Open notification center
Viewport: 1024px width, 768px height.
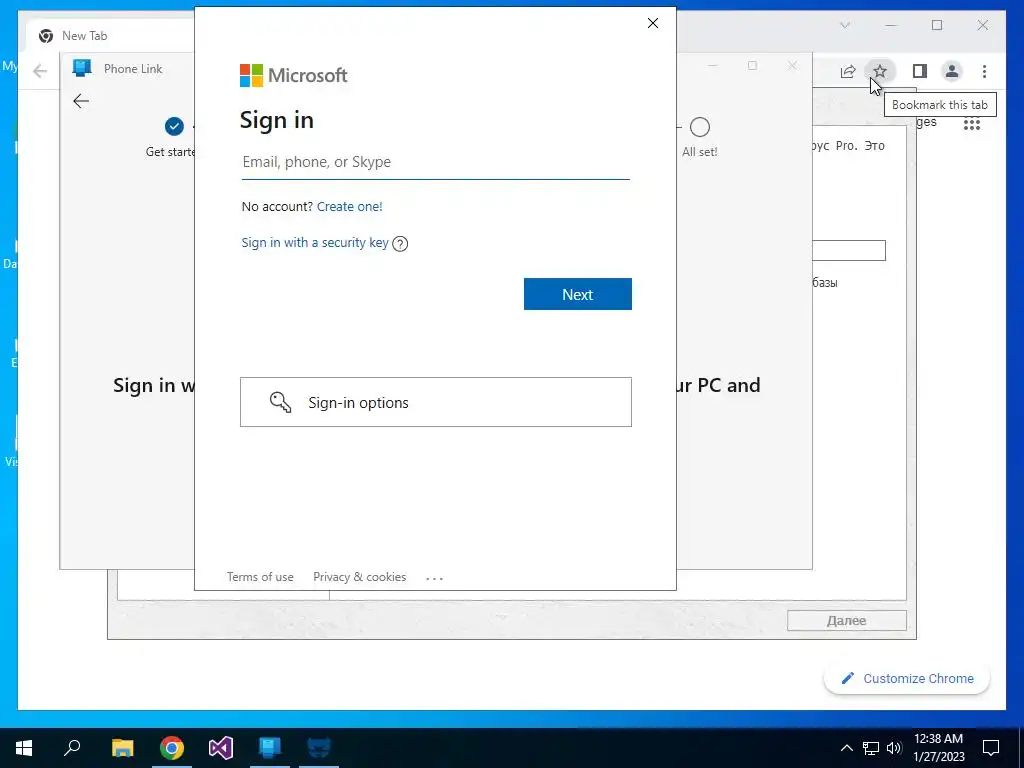[991, 748]
